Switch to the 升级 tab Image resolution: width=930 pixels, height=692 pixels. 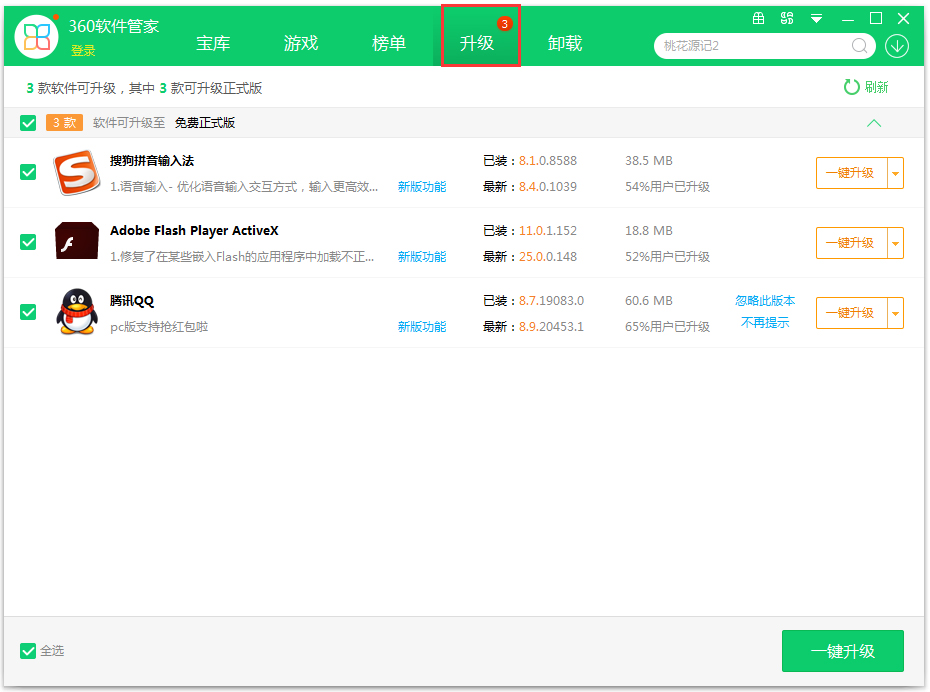477,43
